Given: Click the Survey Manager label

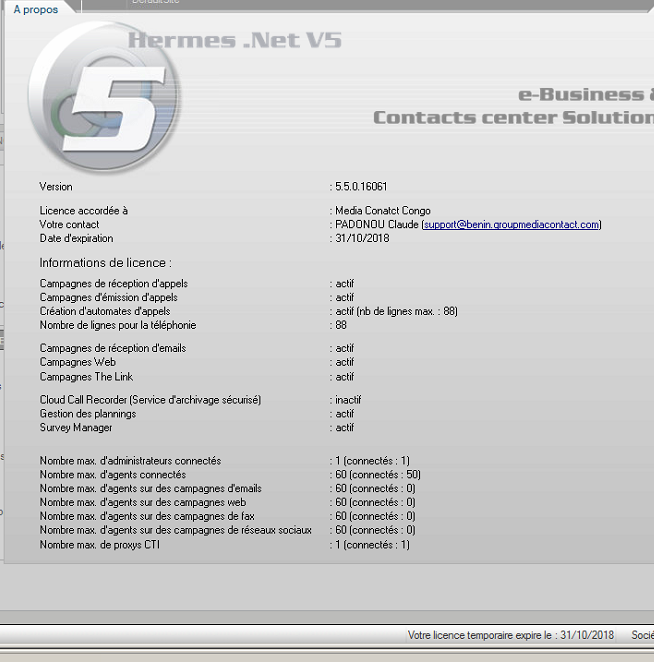Looking at the screenshot, I should click(x=76, y=428).
